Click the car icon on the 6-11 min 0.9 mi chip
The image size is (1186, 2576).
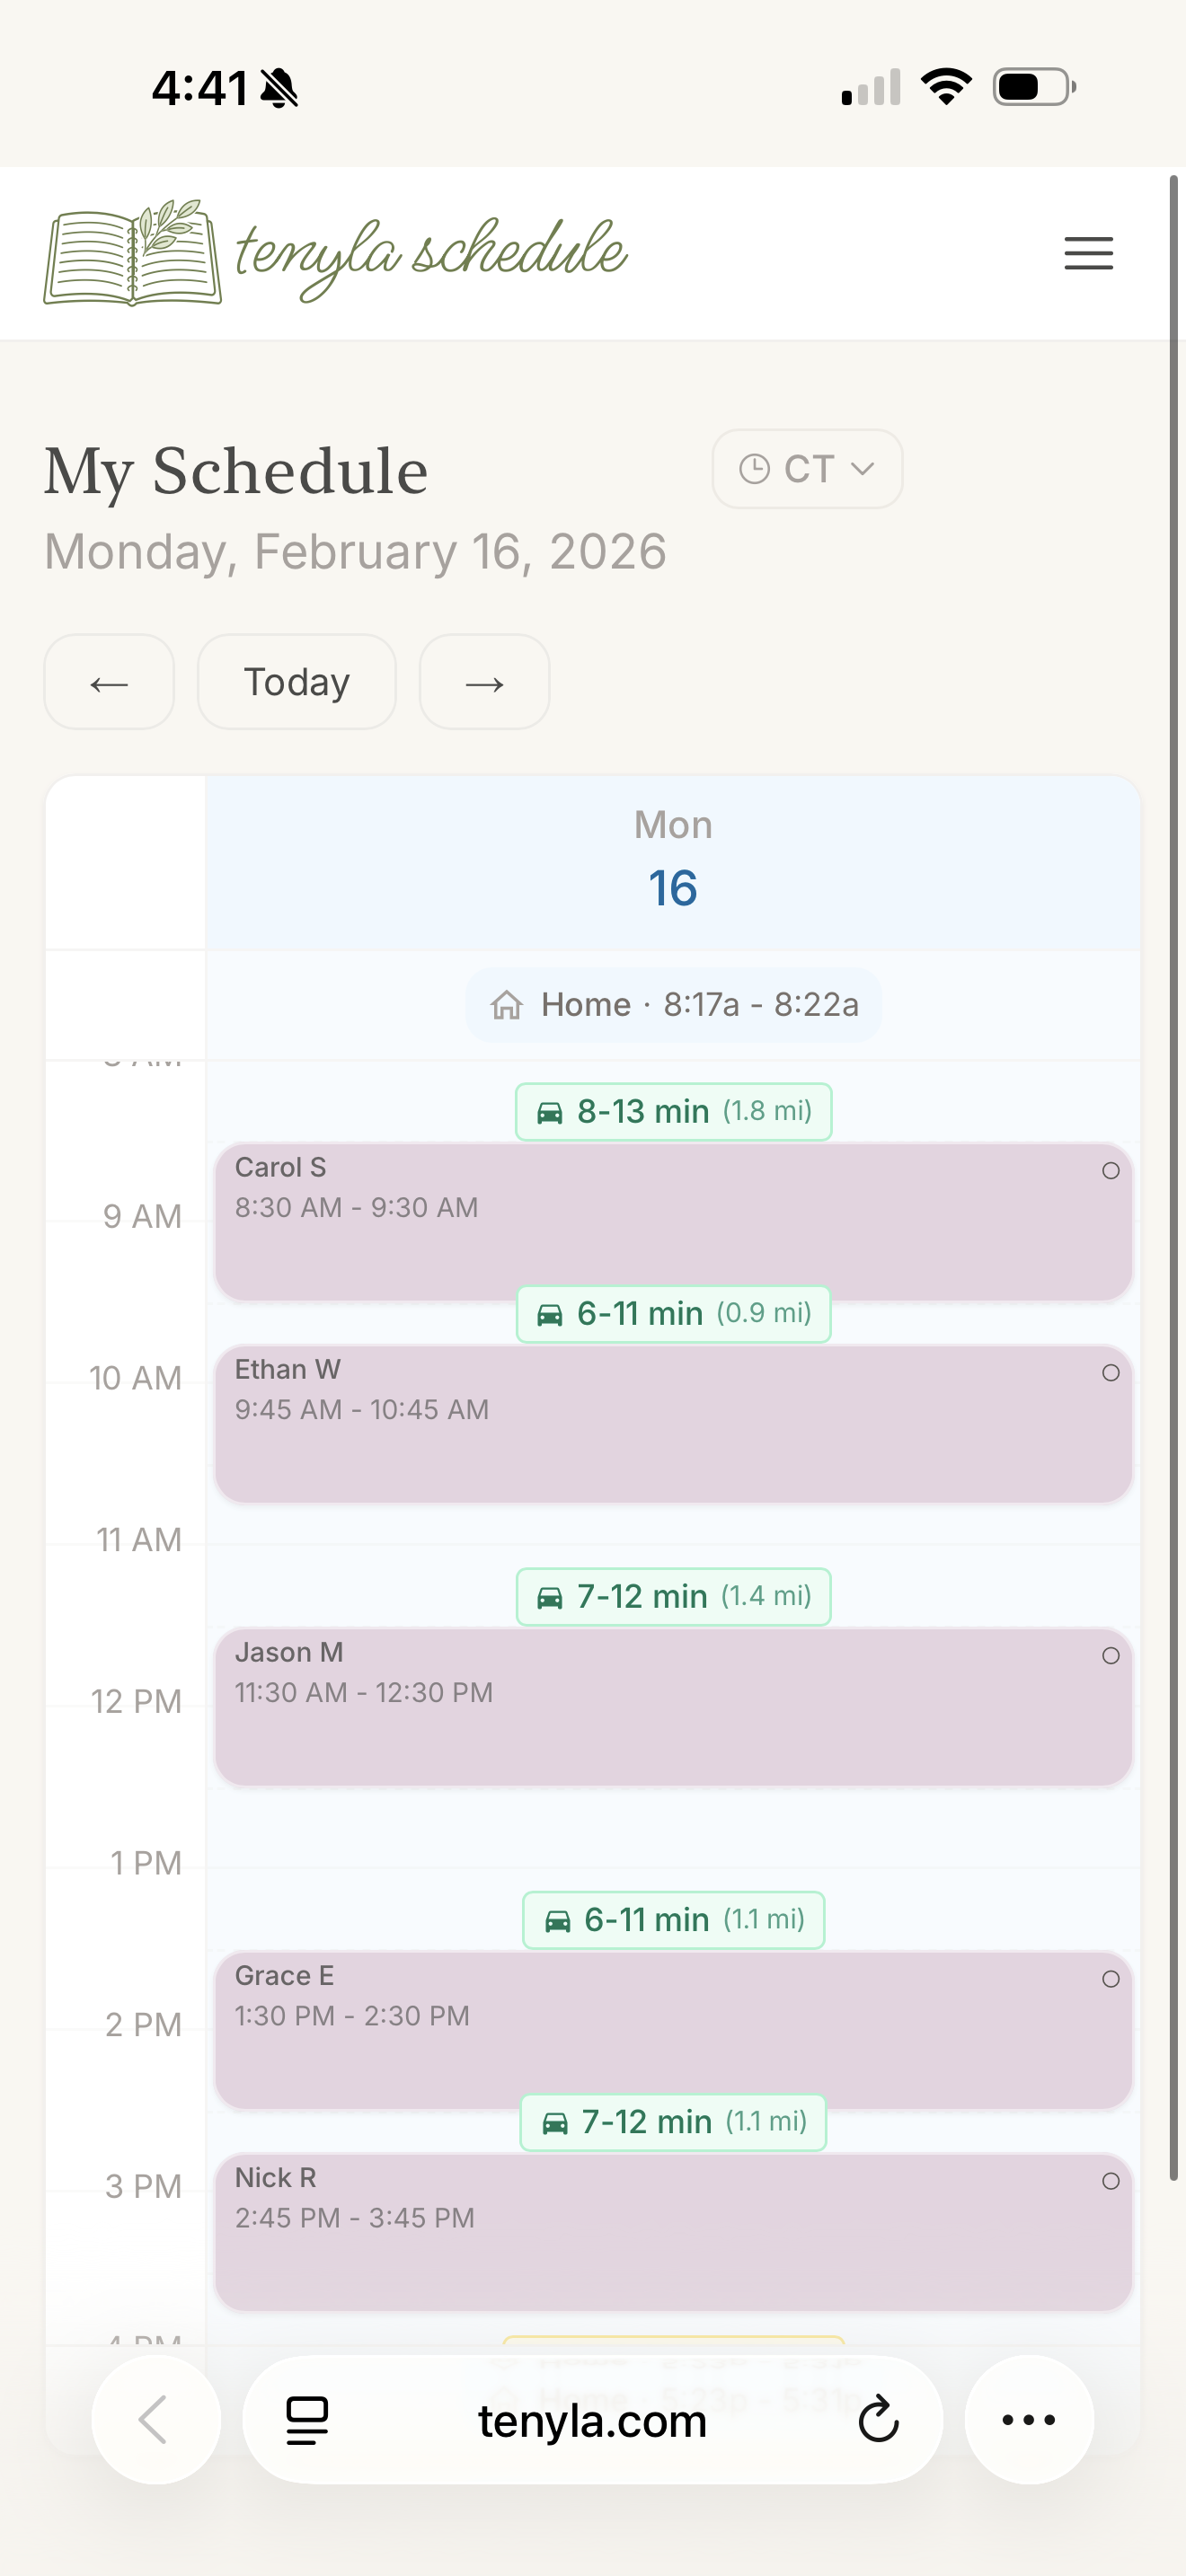551,1313
